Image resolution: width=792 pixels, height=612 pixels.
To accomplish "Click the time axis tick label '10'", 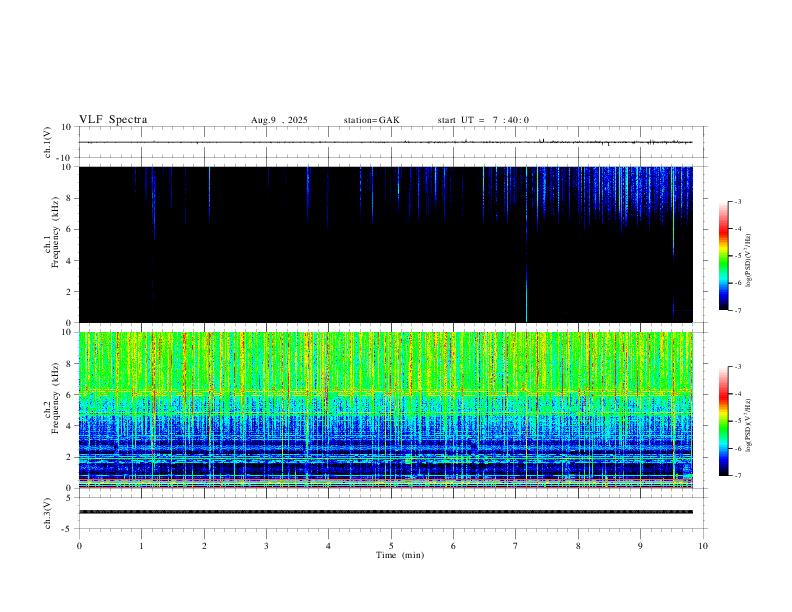I will pyautogui.click(x=703, y=546).
